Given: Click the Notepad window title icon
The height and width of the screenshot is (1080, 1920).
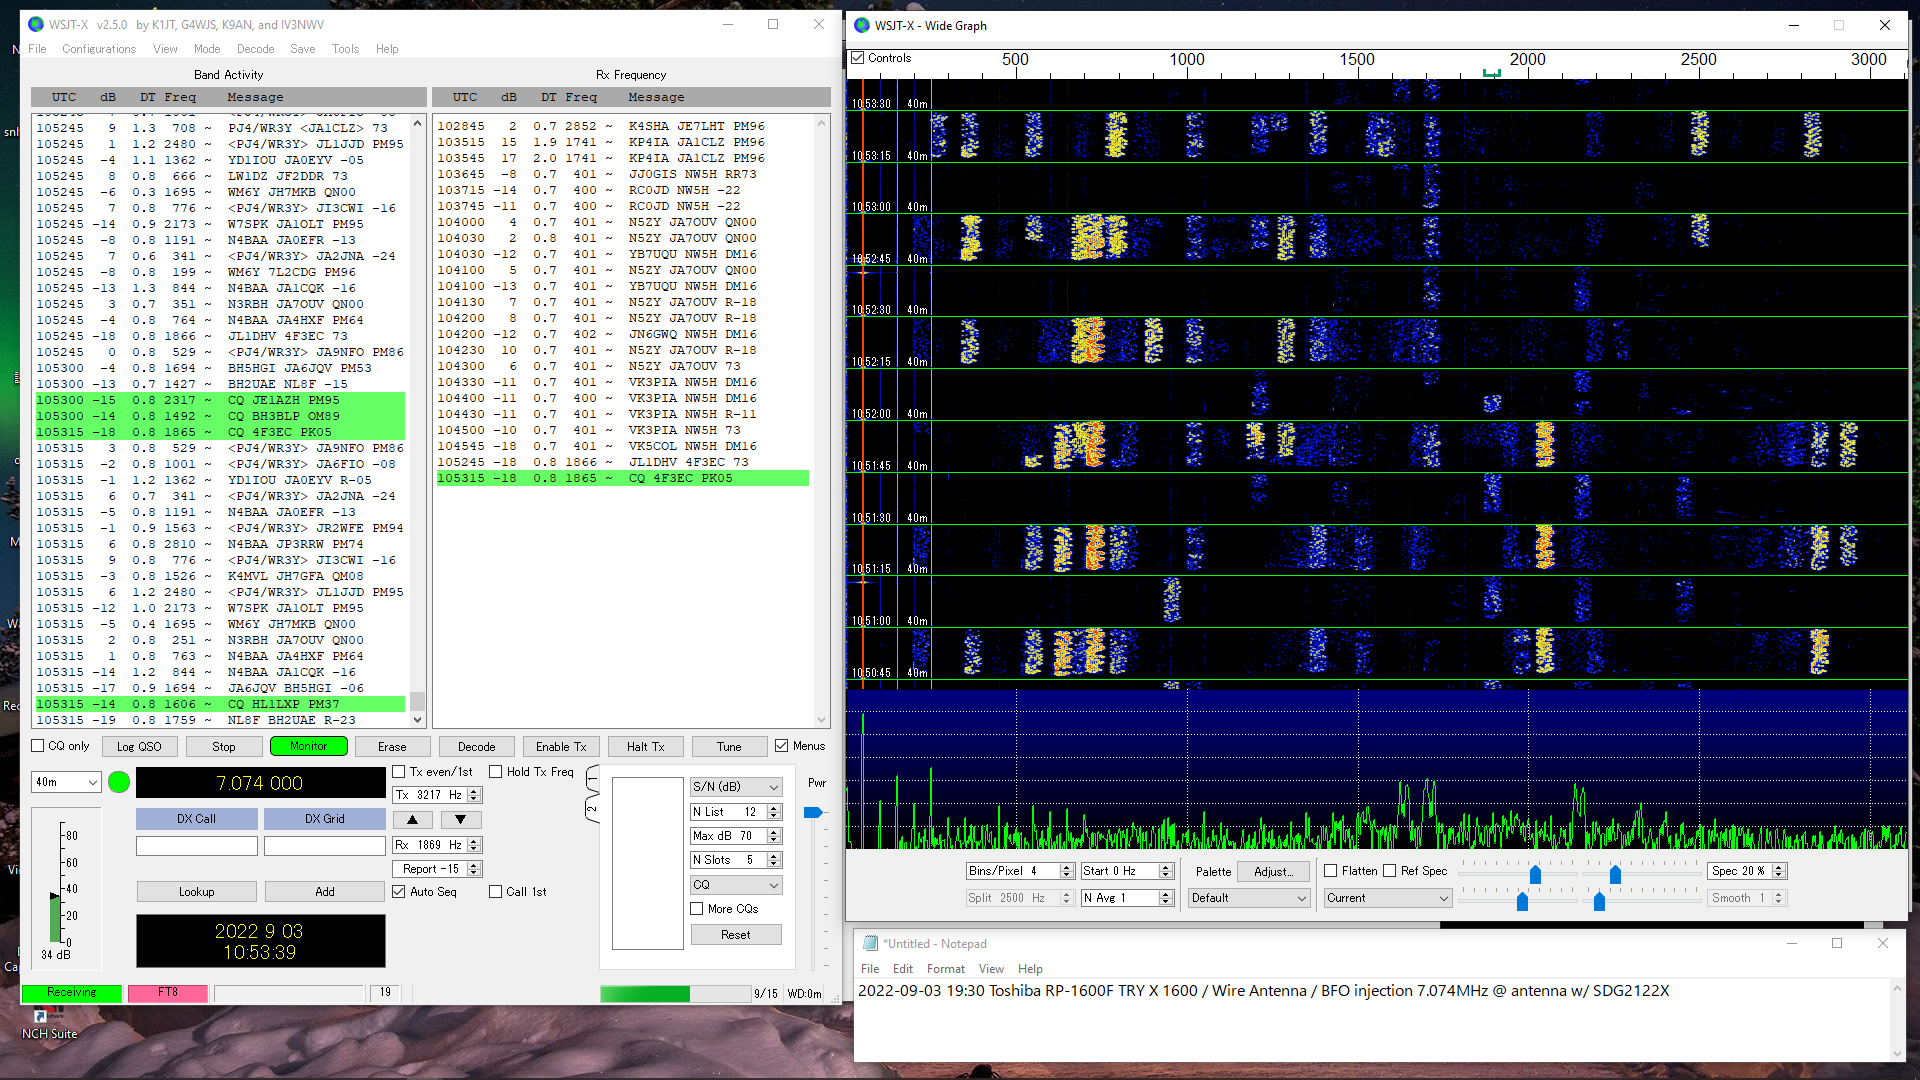Looking at the screenshot, I should click(870, 943).
